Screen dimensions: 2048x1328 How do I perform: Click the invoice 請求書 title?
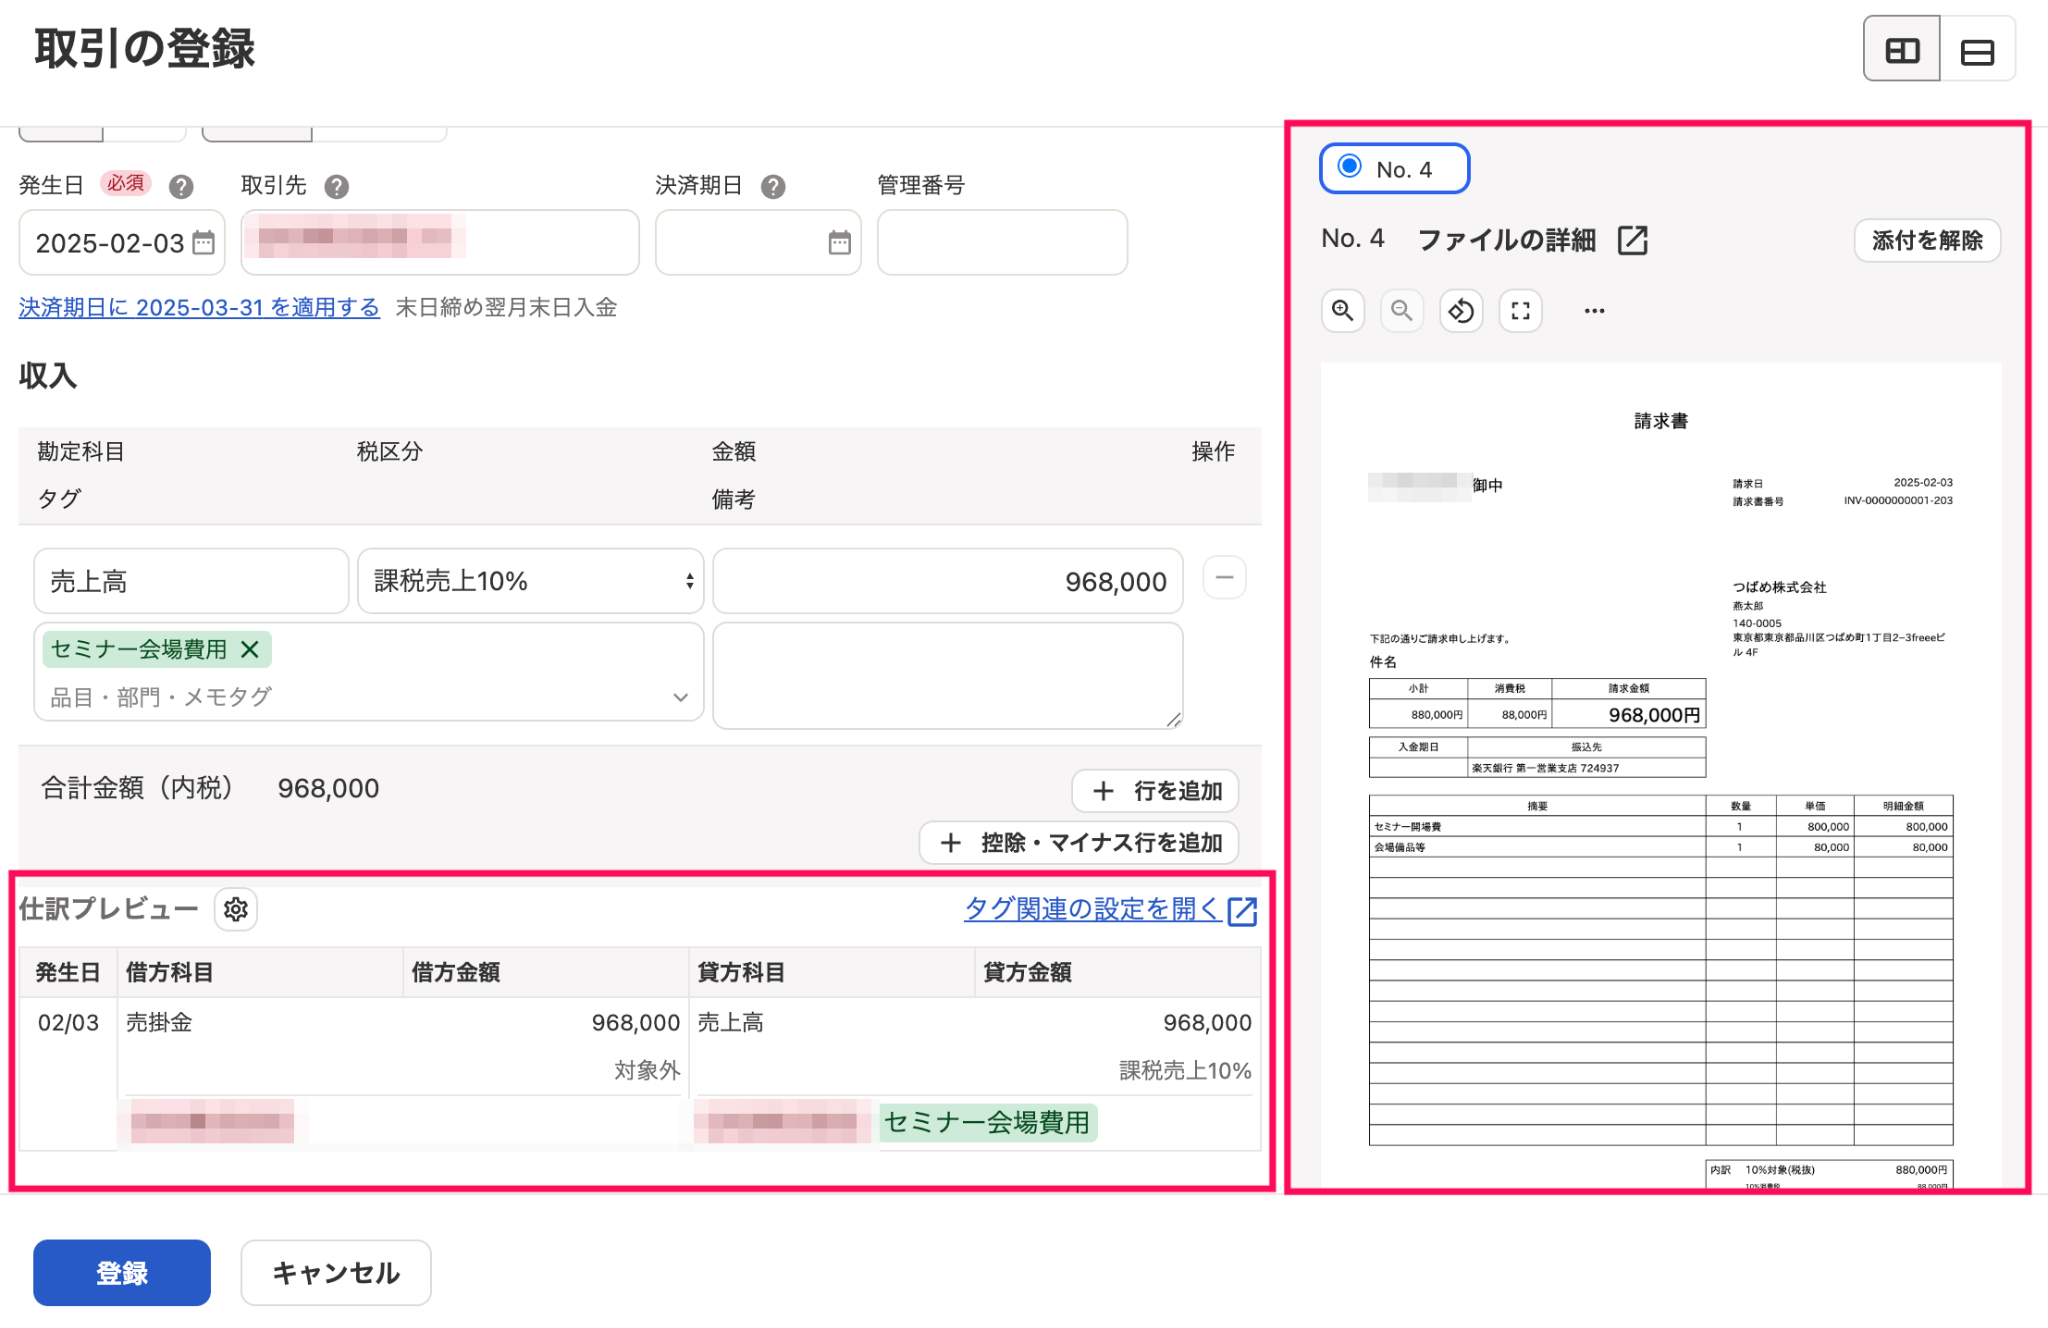pyautogui.click(x=1661, y=421)
